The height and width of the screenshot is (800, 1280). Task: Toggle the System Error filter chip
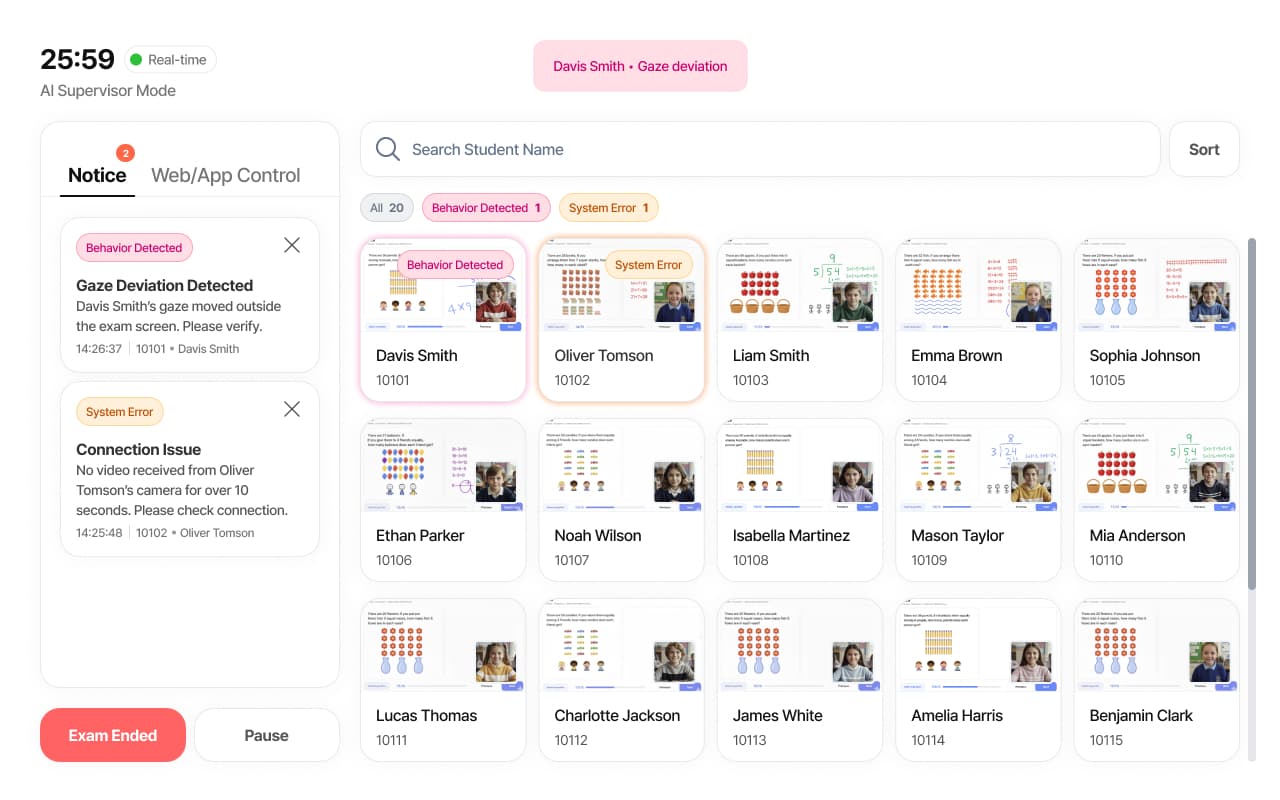coord(608,208)
